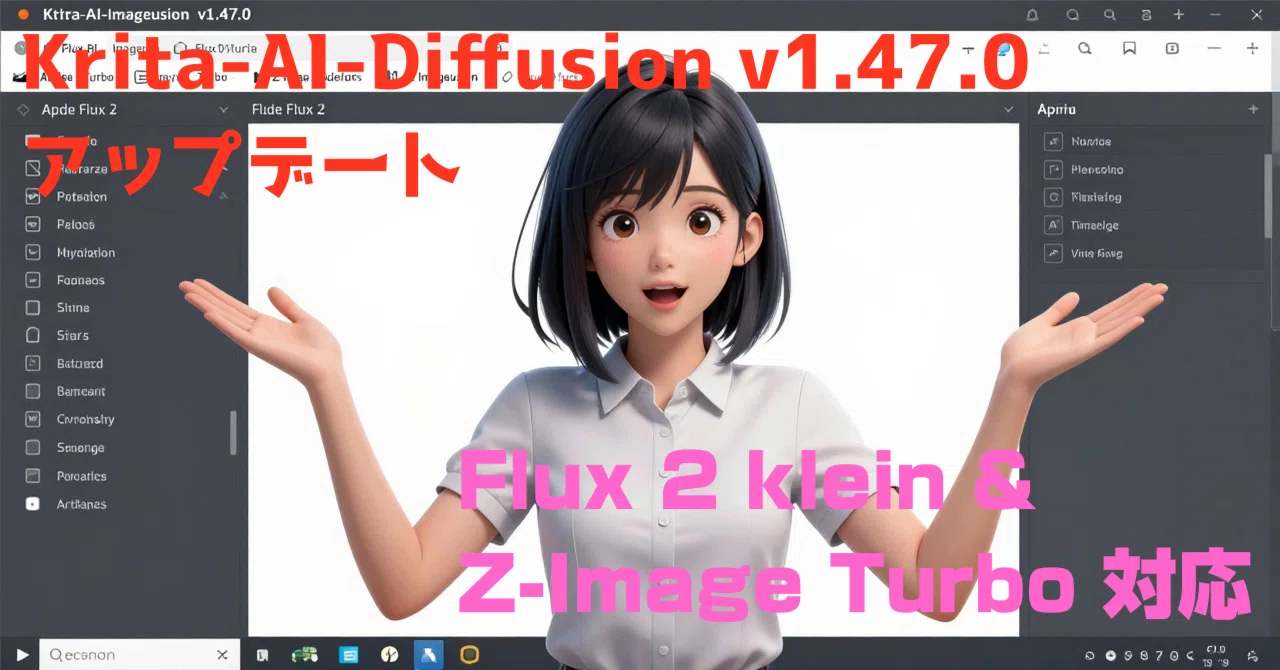Viewport: 1280px width, 670px height.
Task: Expand the Apde Flux 2 dropdown chevron
Action: (223, 110)
